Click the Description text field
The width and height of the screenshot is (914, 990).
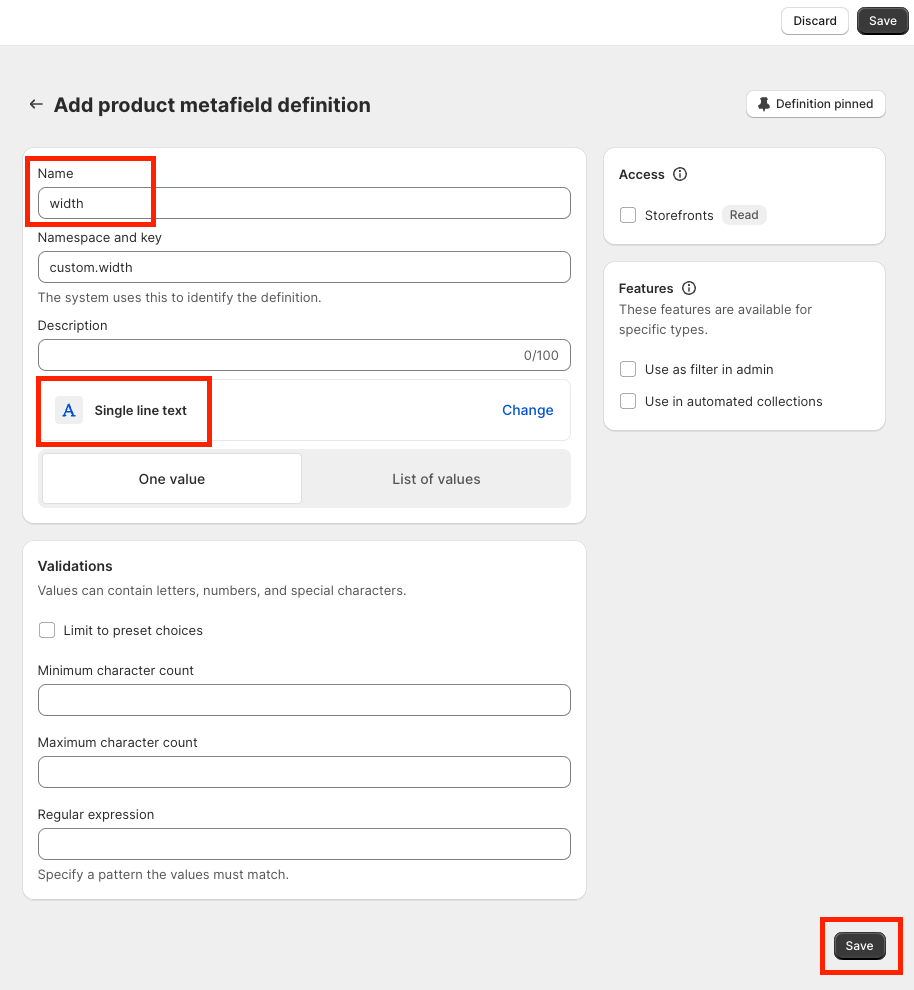point(280,355)
